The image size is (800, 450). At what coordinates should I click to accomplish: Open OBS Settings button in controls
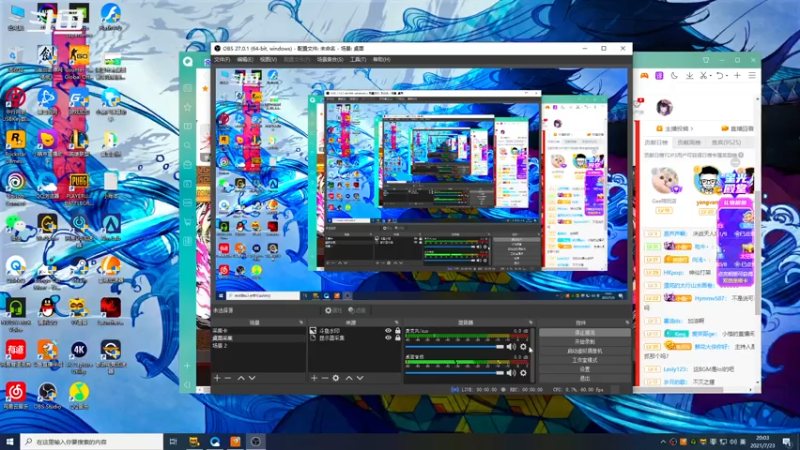tap(585, 369)
